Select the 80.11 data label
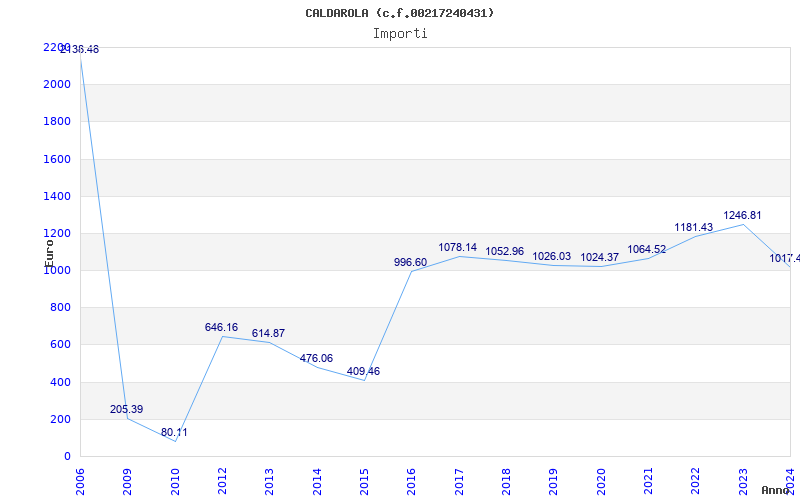Screen dimensions: 800x500 [x=174, y=432]
